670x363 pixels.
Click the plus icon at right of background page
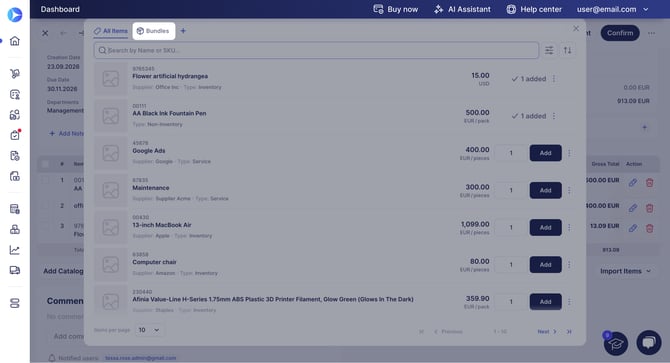click(x=644, y=127)
